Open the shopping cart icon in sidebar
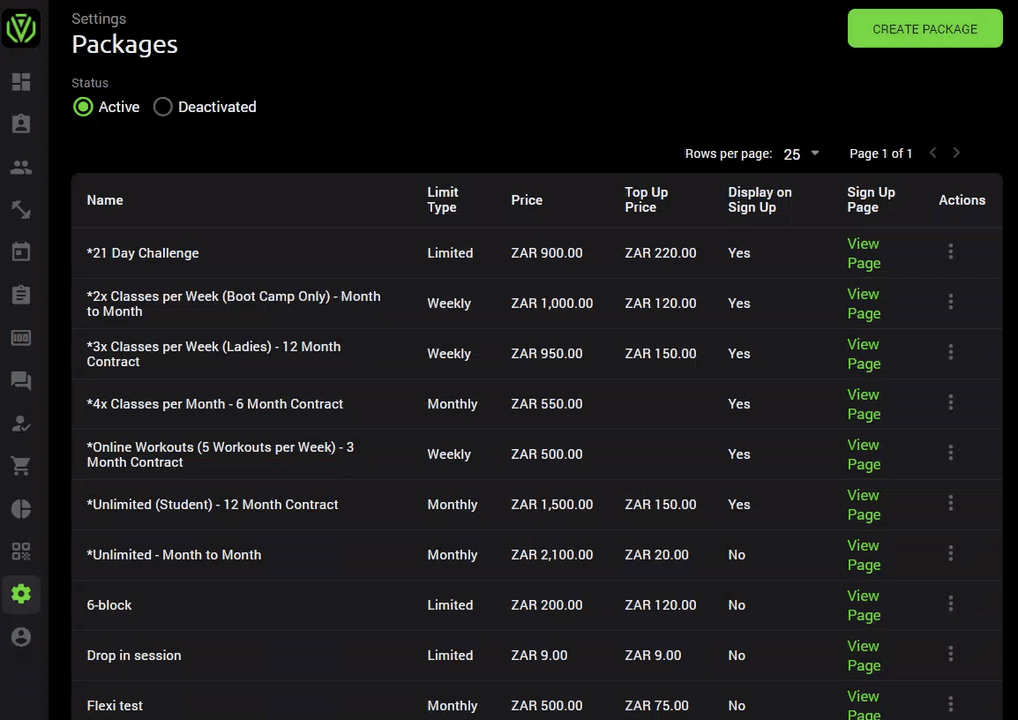This screenshot has height=720, width=1018. point(21,466)
